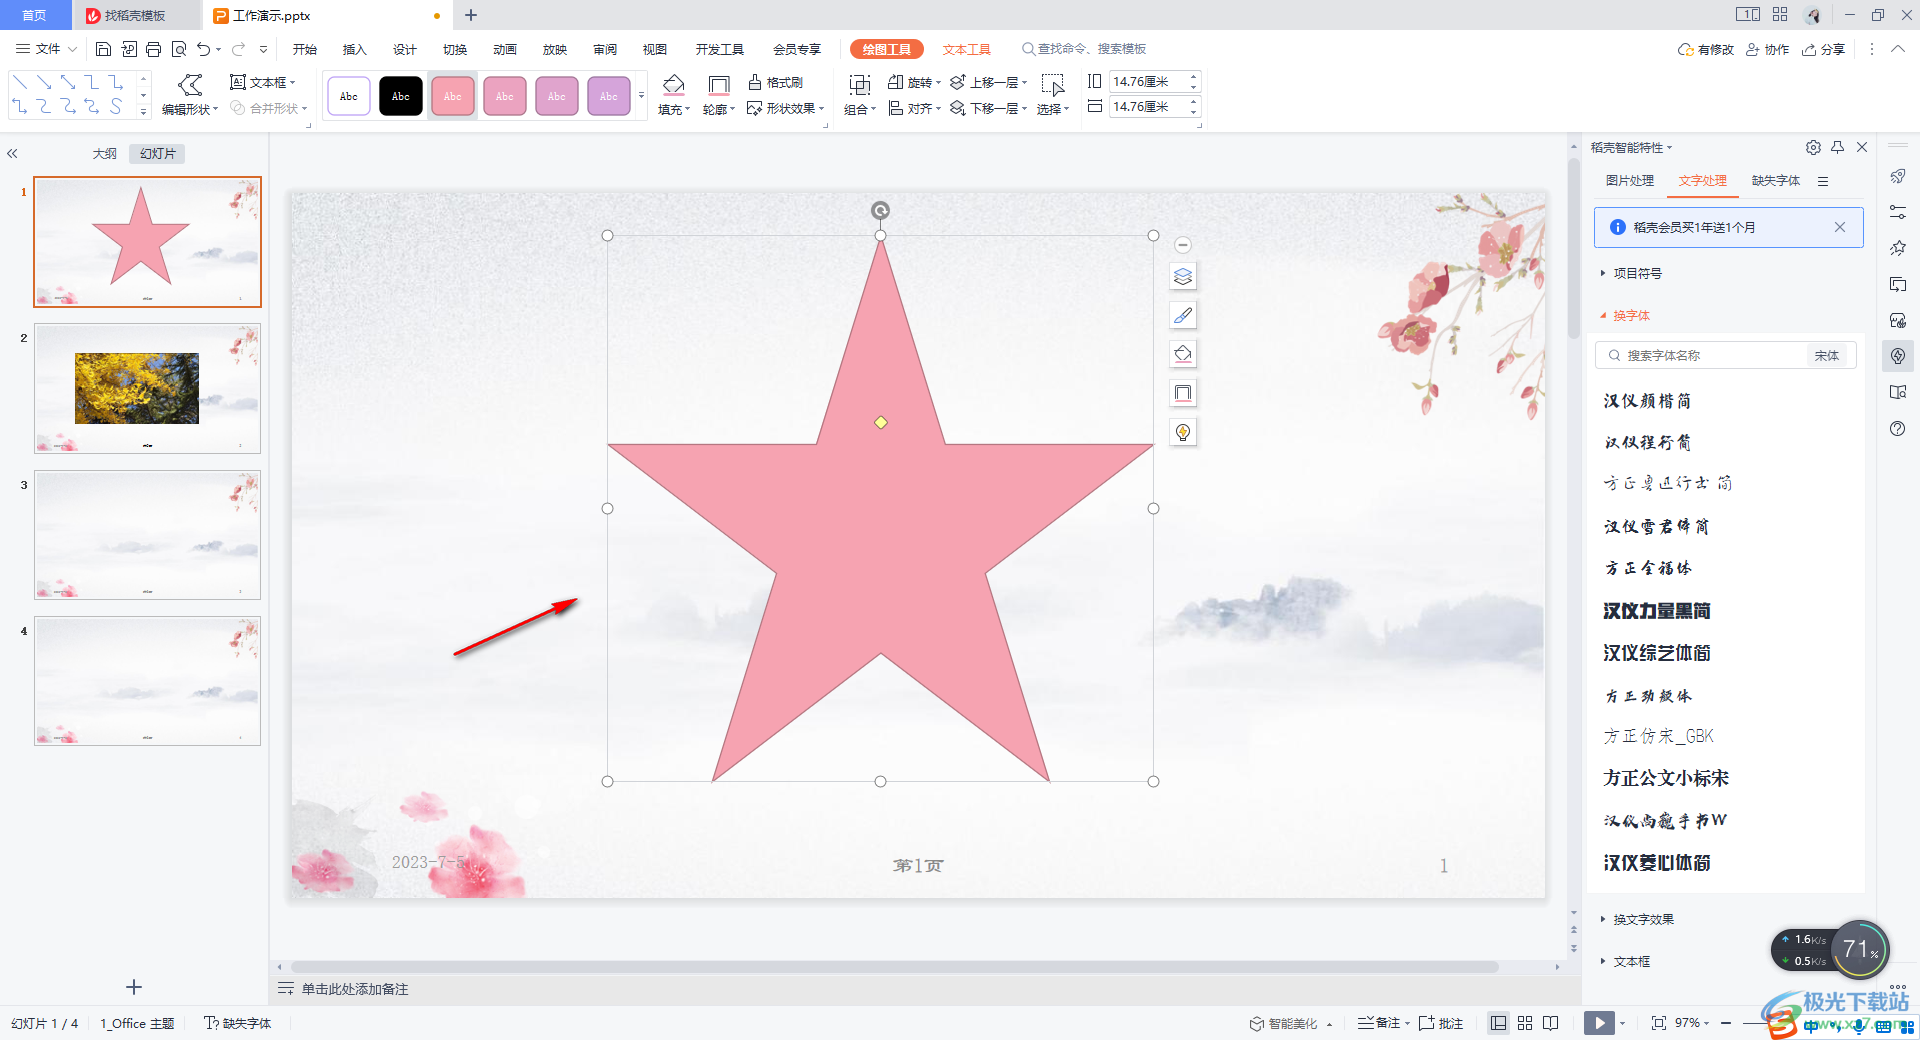This screenshot has height=1040, width=1920.
Task: Click the floating lightbulb idea icon
Action: coord(1183,432)
